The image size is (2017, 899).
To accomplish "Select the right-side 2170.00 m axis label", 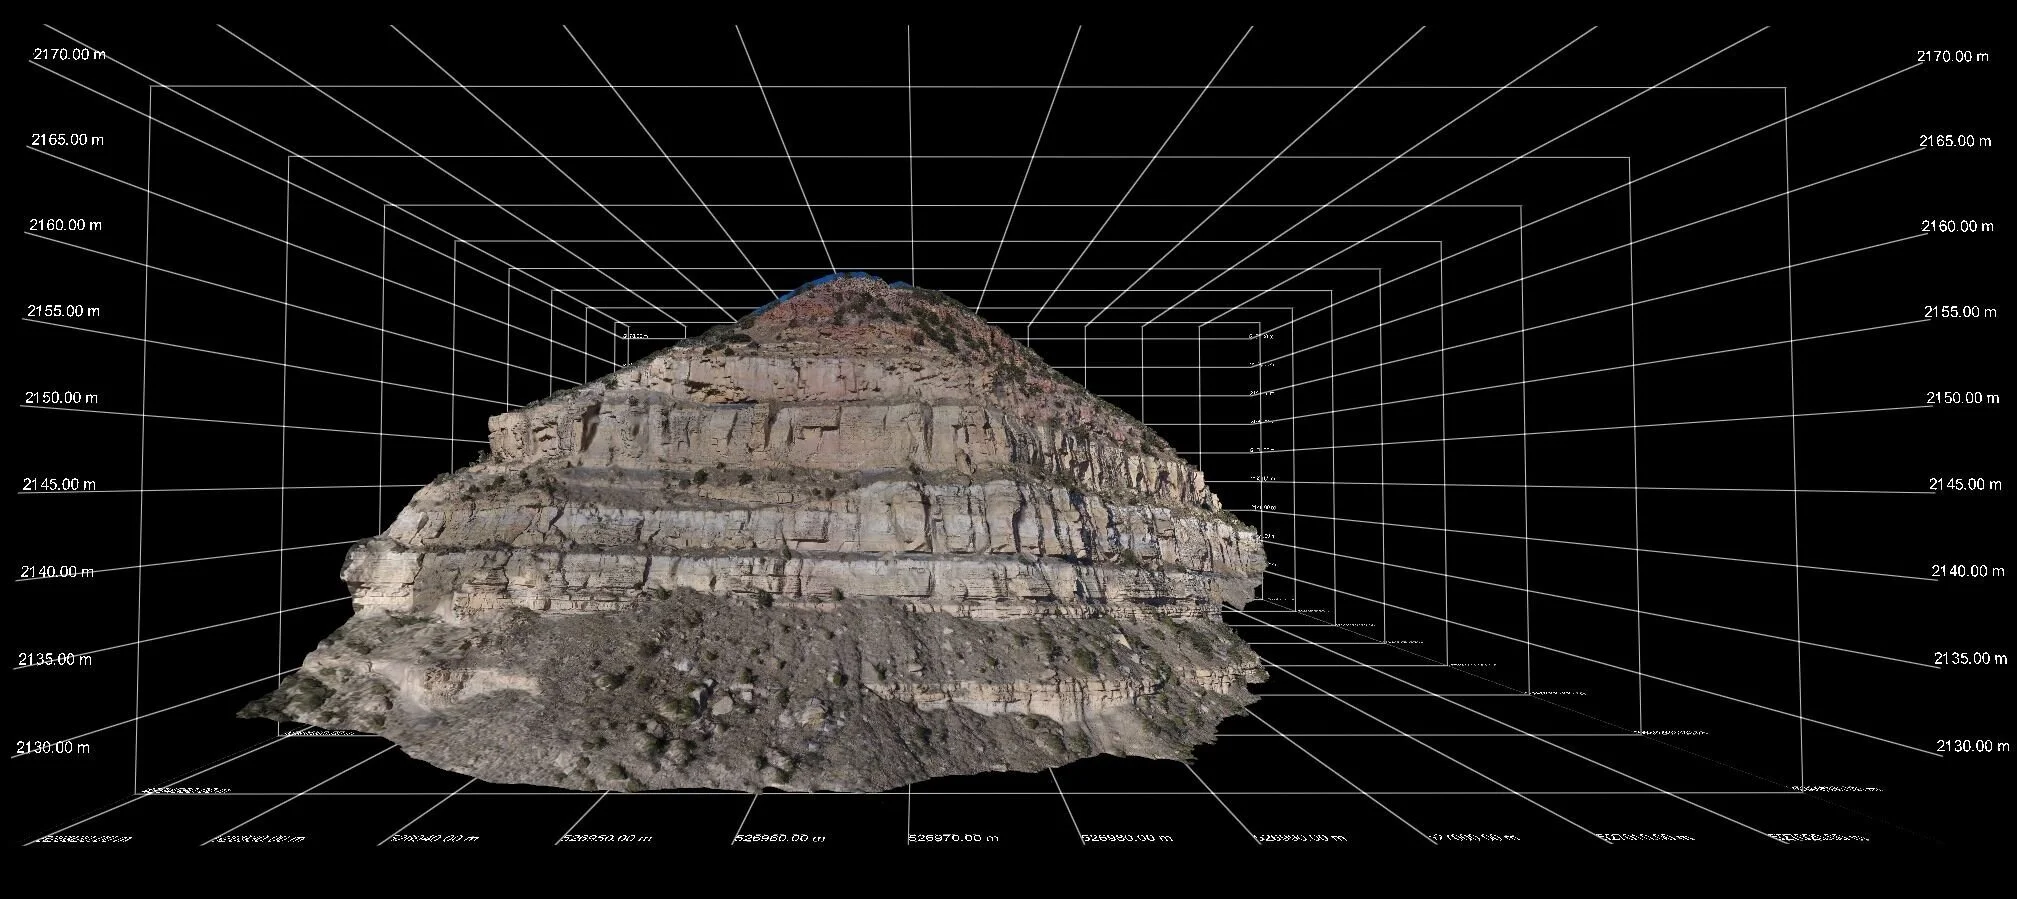I will [1953, 56].
